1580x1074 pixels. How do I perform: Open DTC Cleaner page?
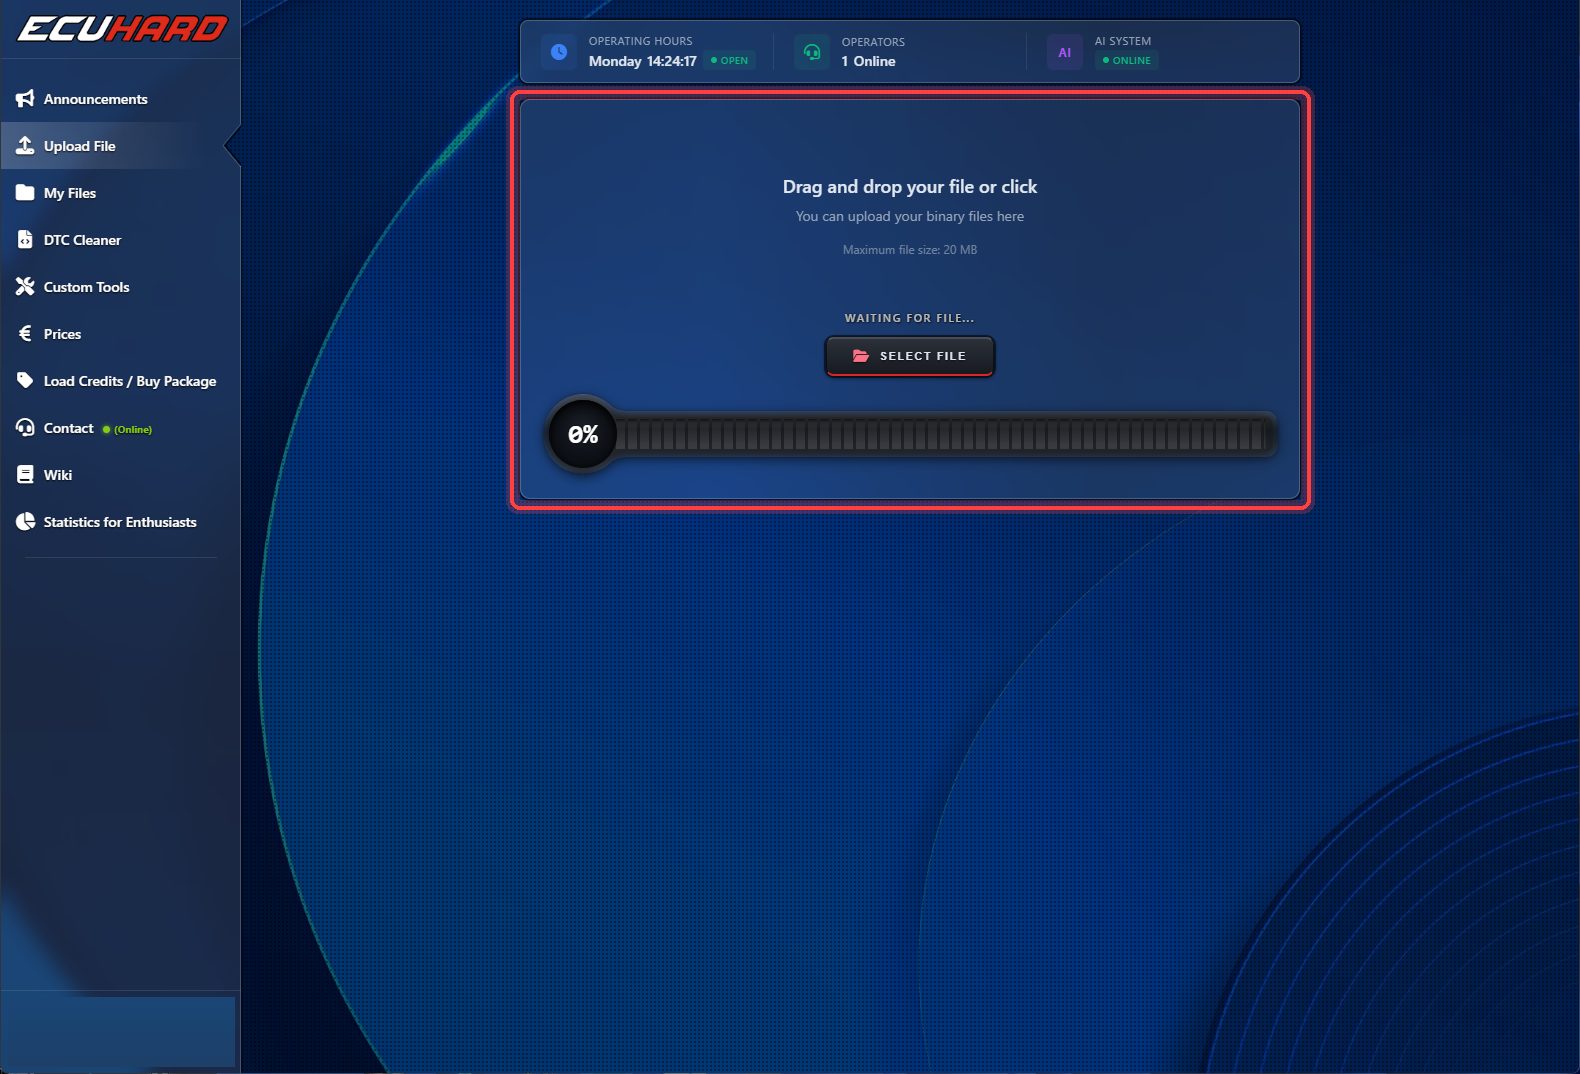tap(120, 240)
